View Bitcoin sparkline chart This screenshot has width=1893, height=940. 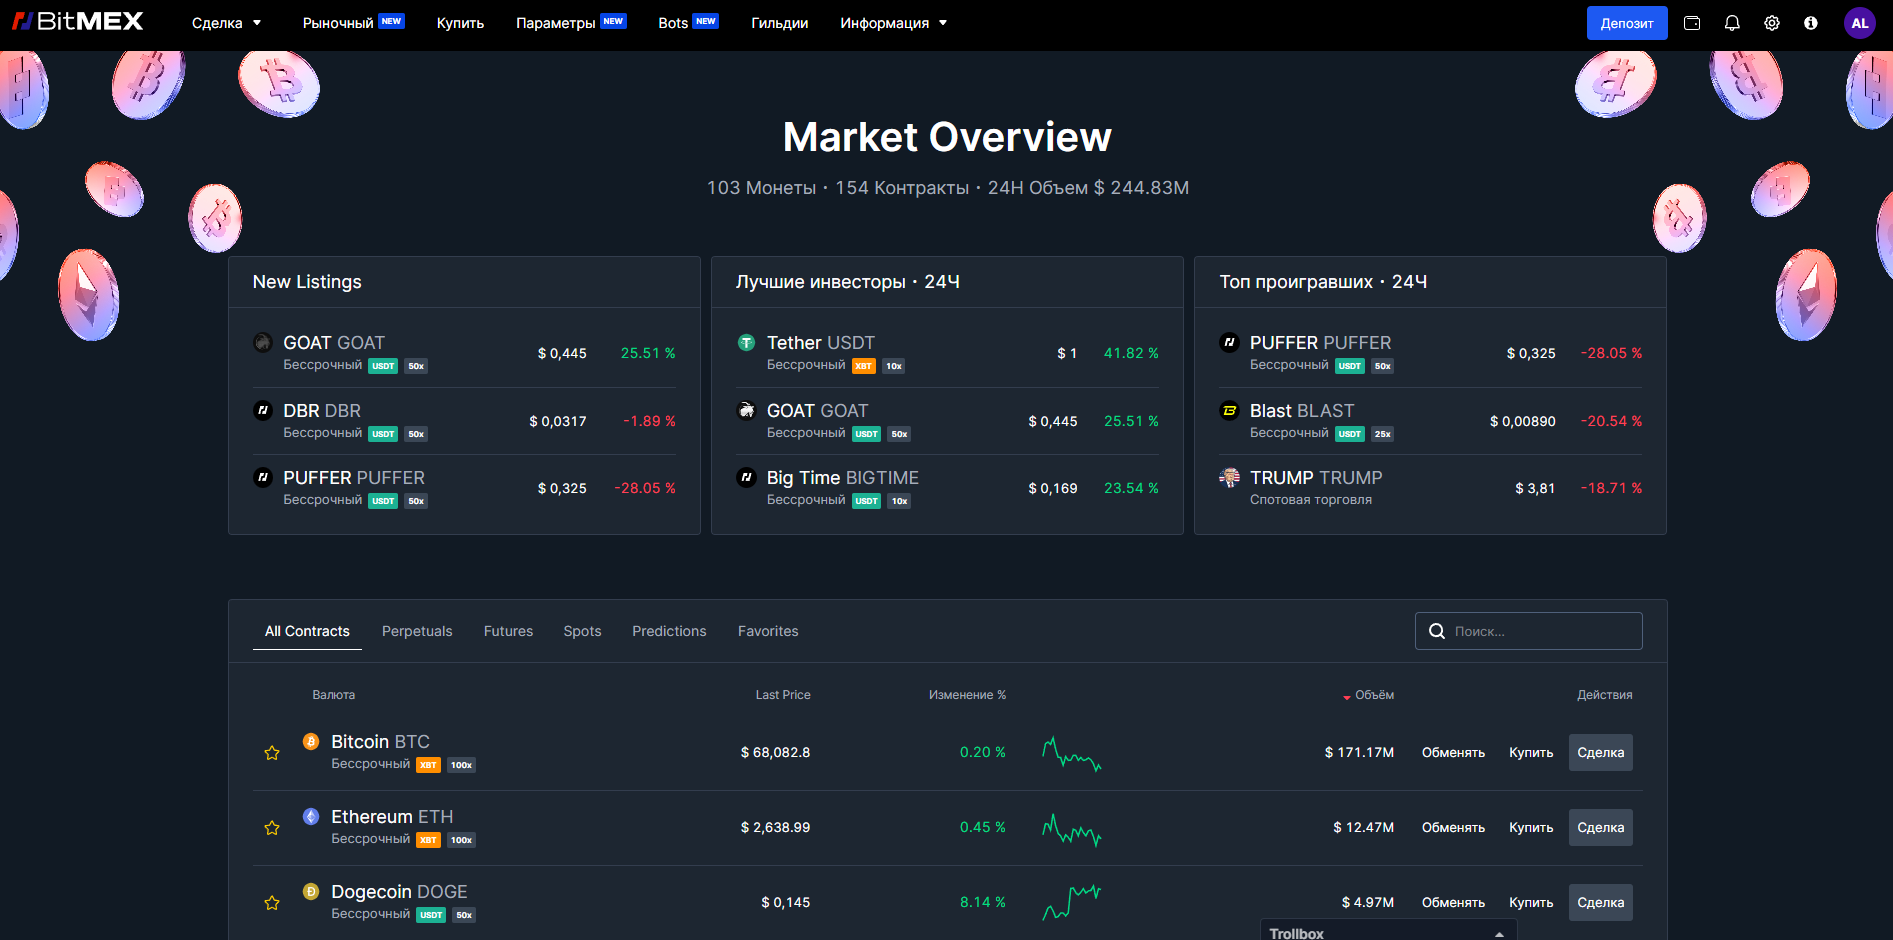point(1071,754)
